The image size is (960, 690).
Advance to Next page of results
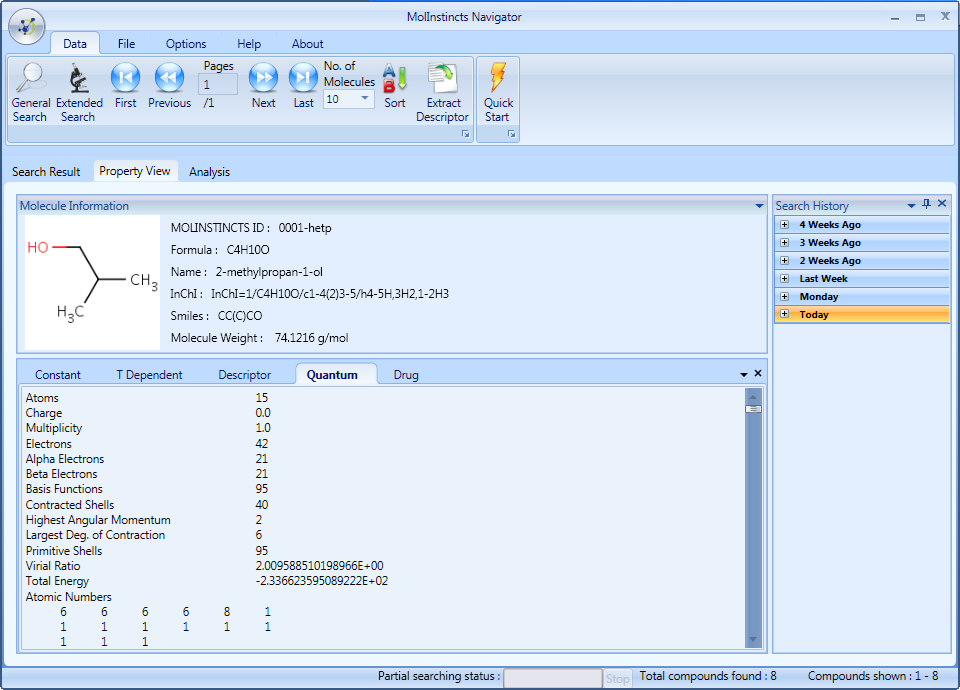point(263,86)
